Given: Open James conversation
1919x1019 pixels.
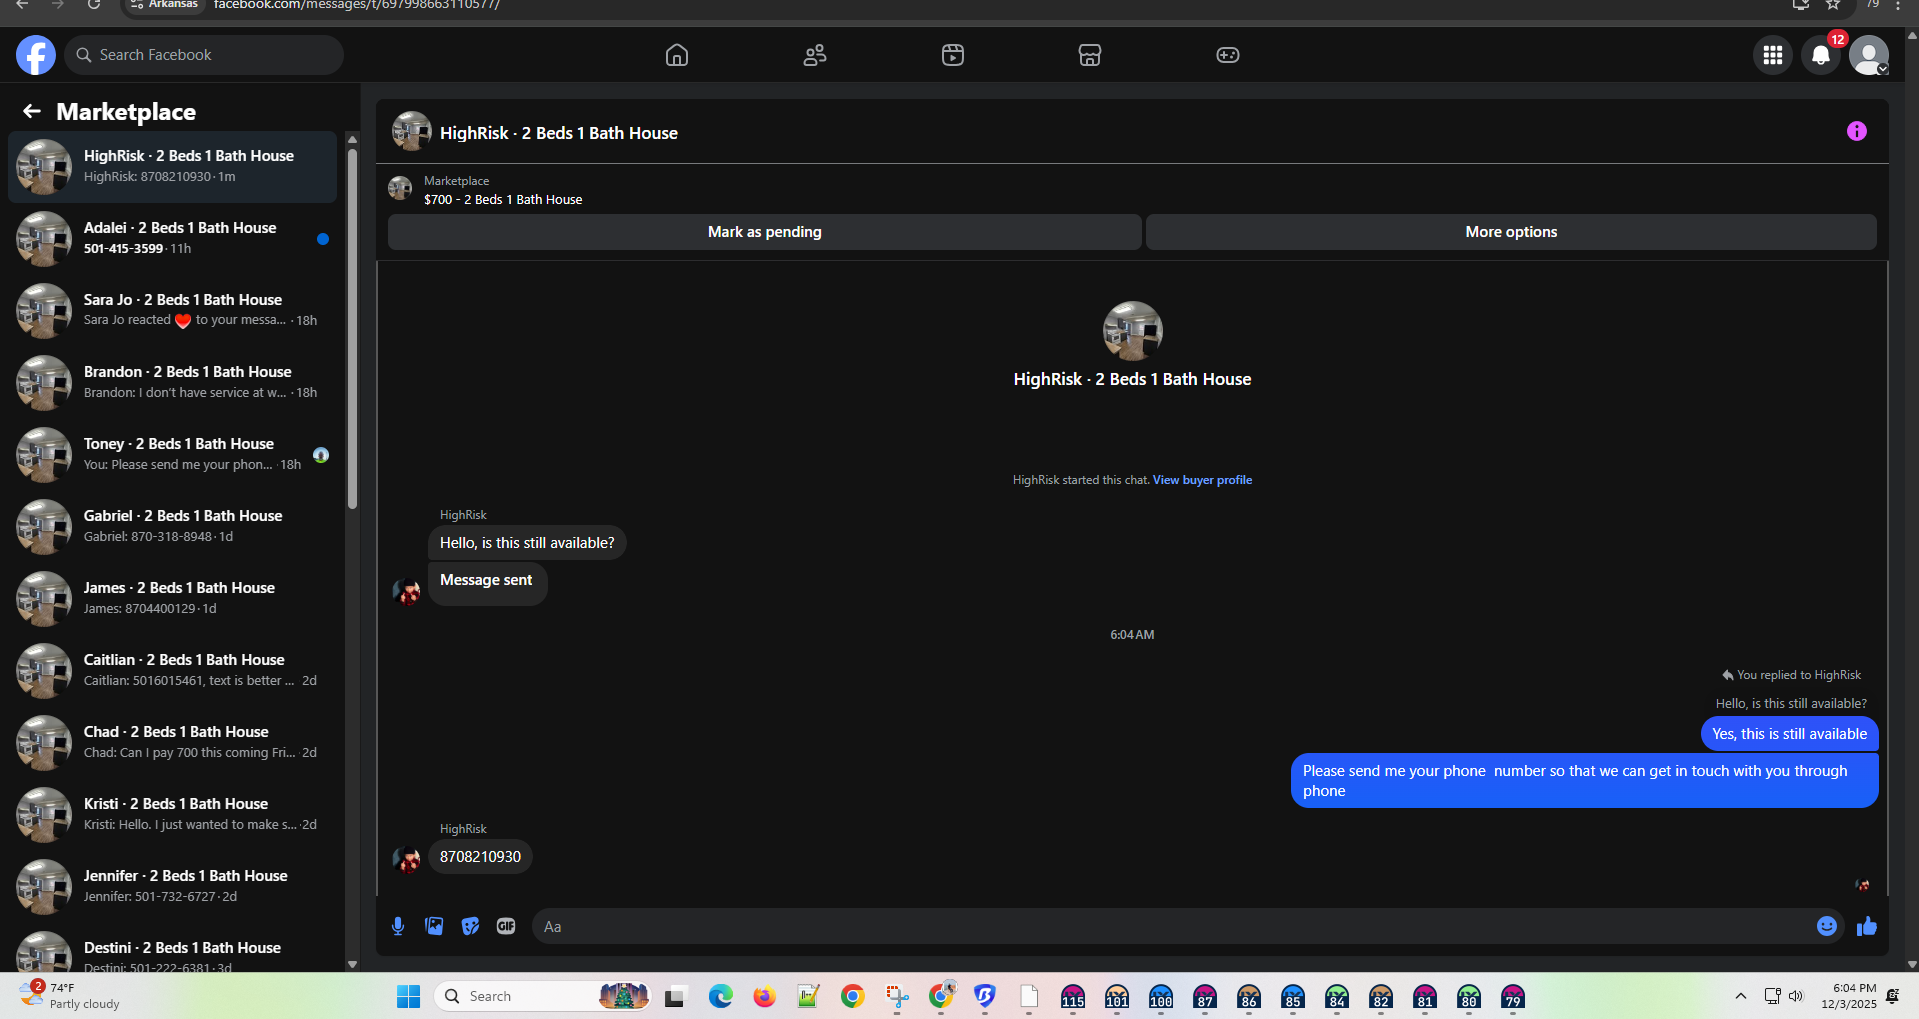Looking at the screenshot, I should [172, 599].
